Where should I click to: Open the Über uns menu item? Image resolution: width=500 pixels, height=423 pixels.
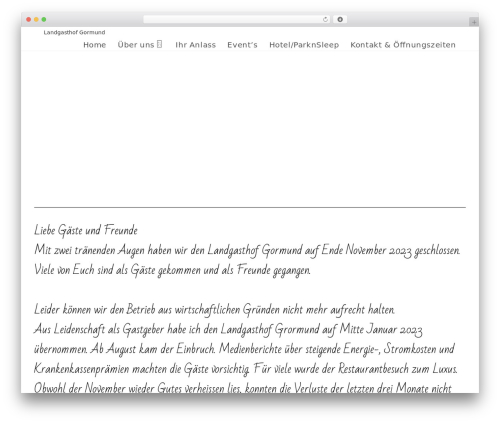136,45
